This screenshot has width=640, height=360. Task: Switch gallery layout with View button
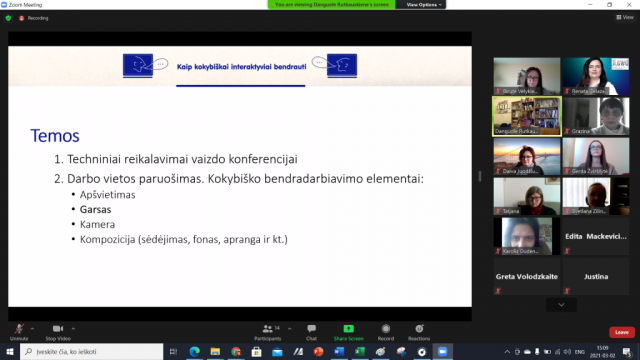[x=625, y=17]
